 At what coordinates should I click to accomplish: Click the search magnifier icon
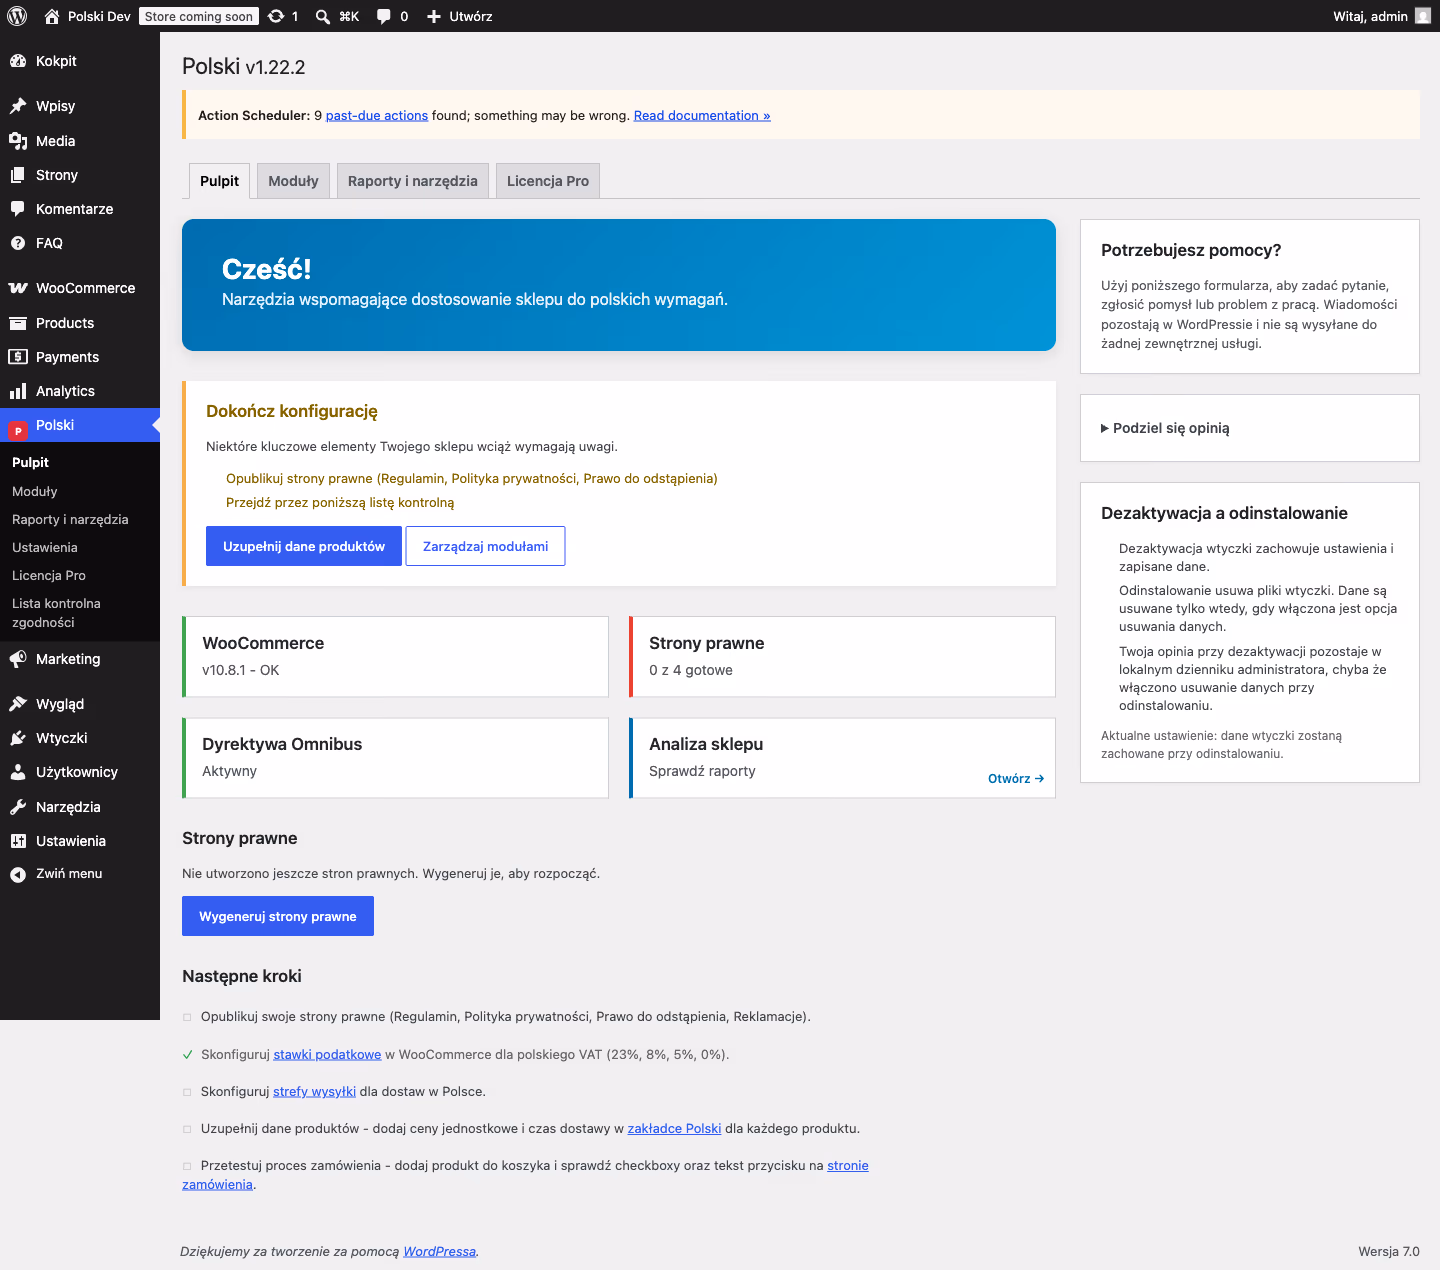[x=323, y=16]
